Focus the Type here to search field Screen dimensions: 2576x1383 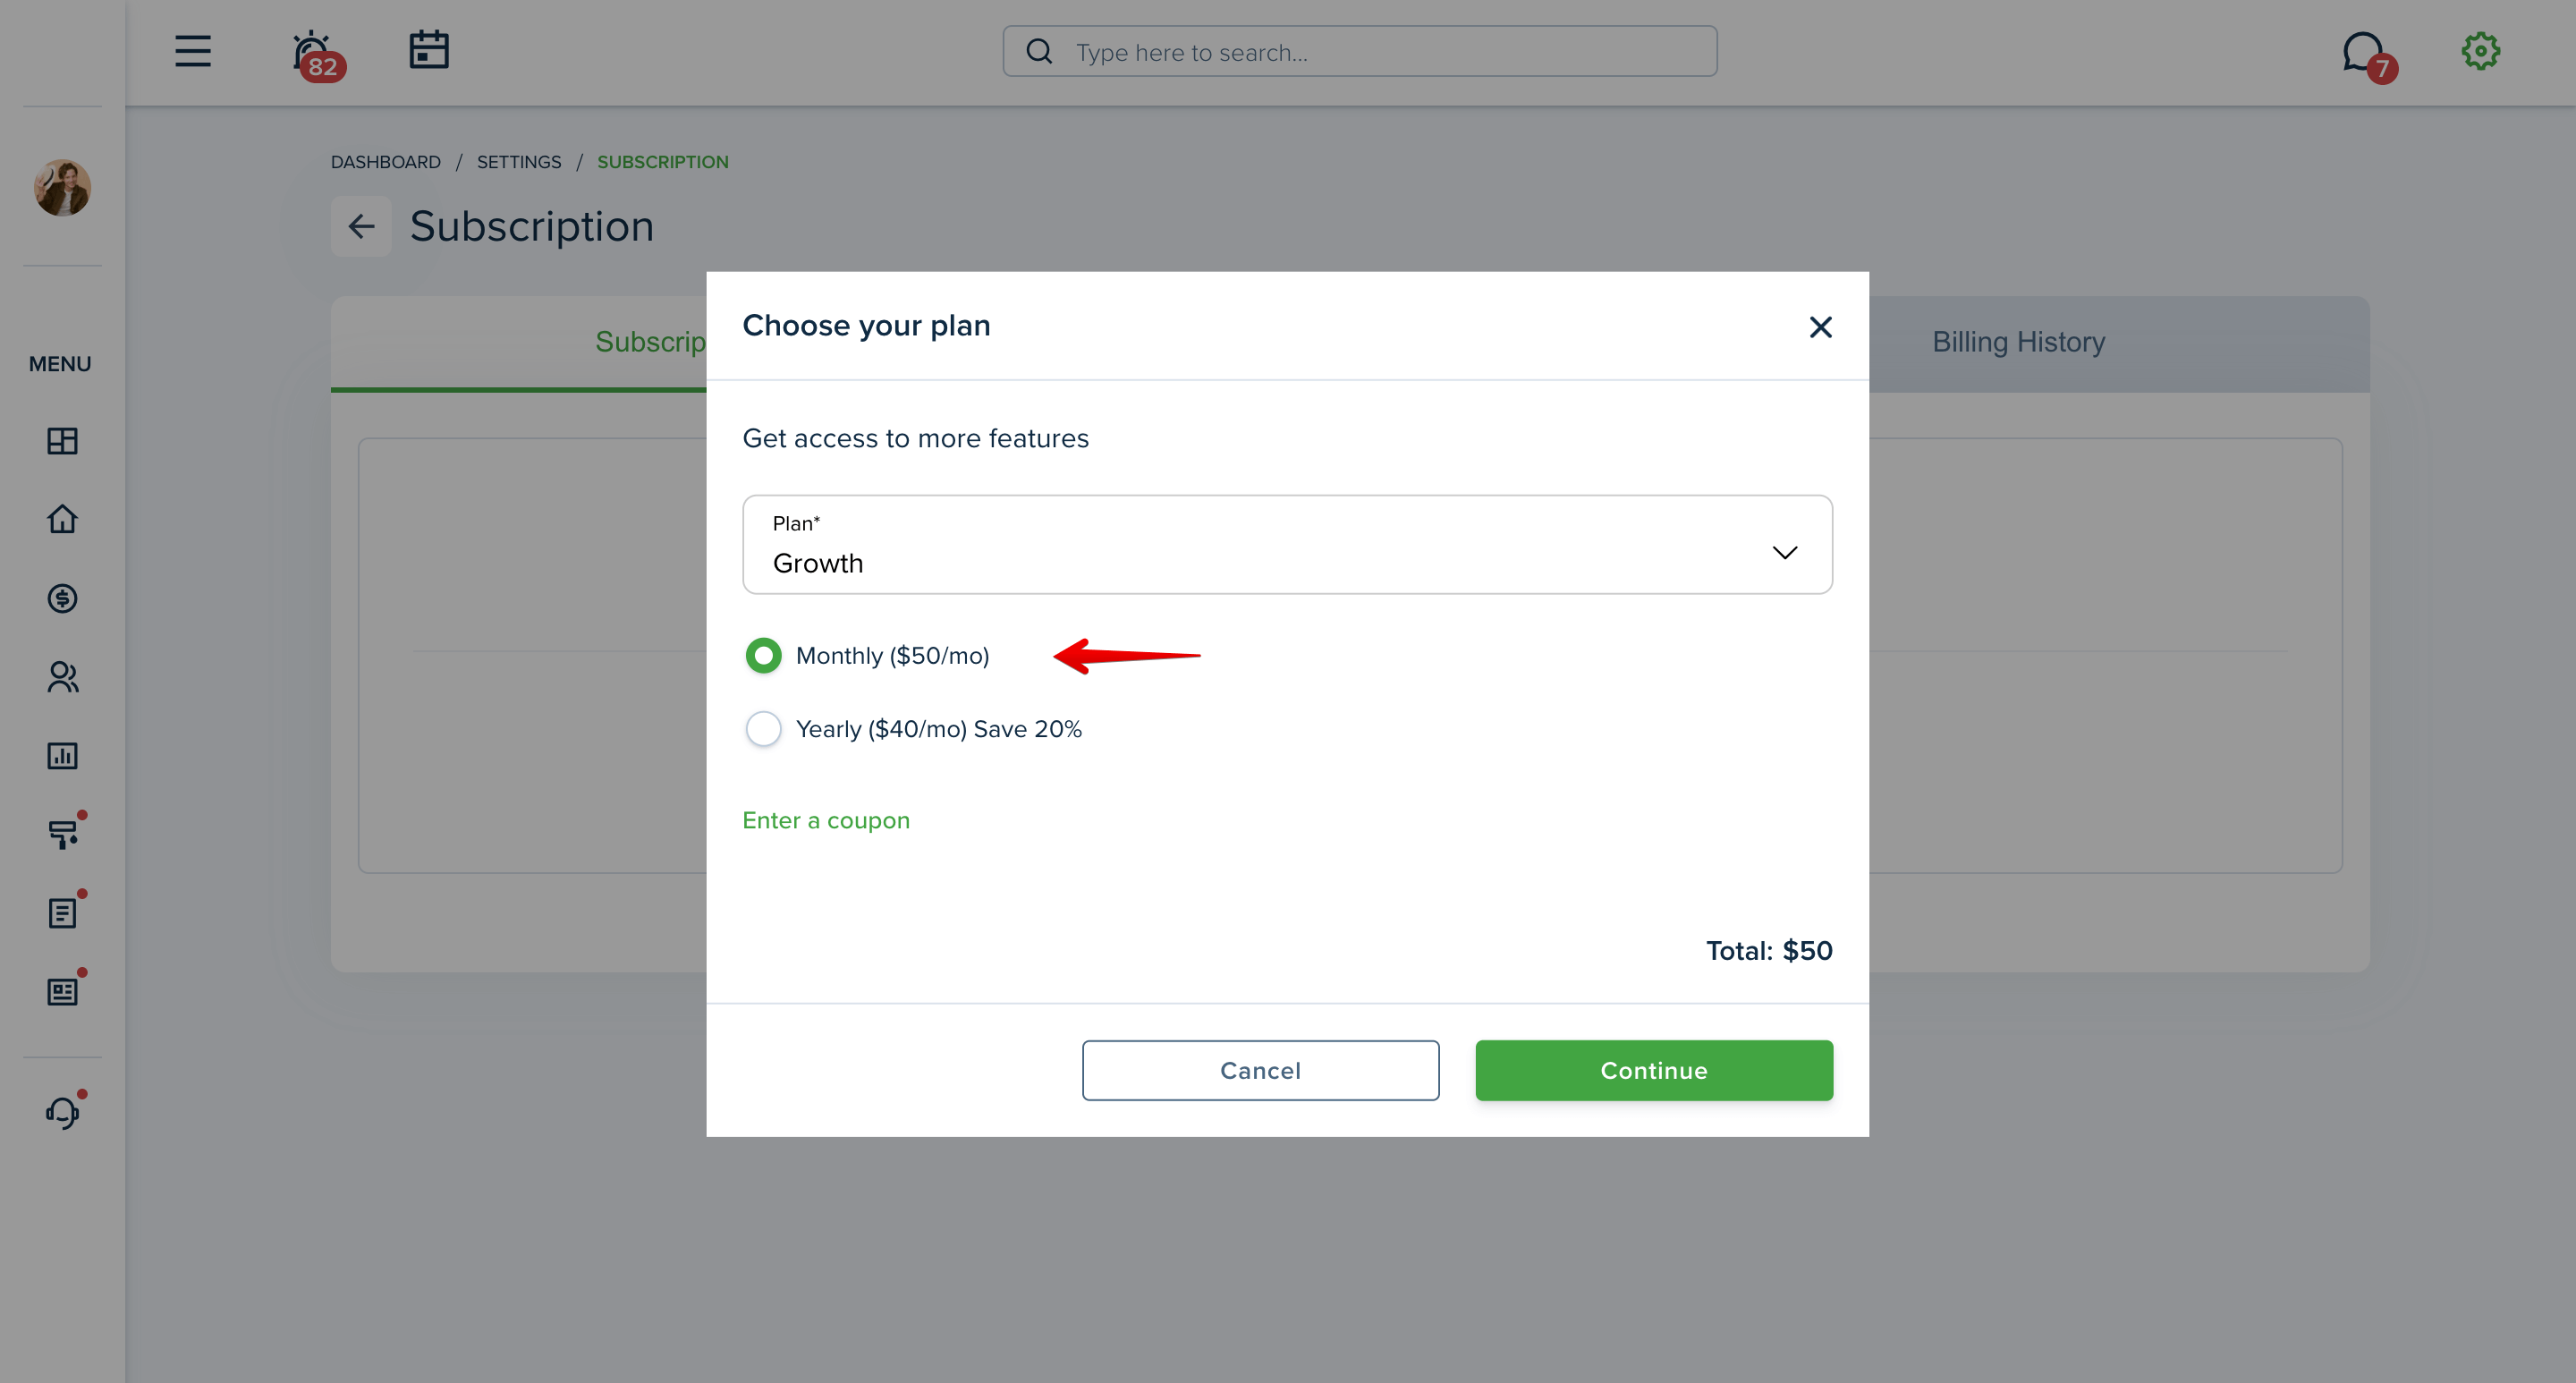tap(1360, 51)
